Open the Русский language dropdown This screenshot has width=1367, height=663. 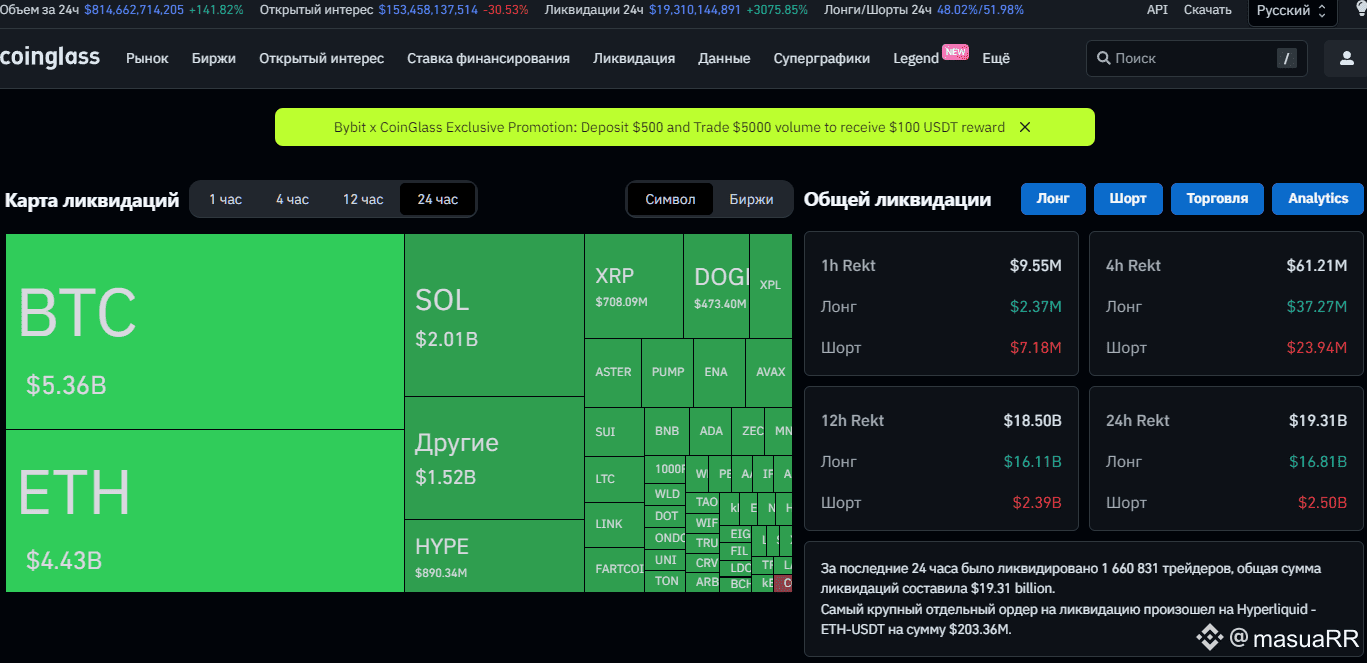(x=1291, y=10)
